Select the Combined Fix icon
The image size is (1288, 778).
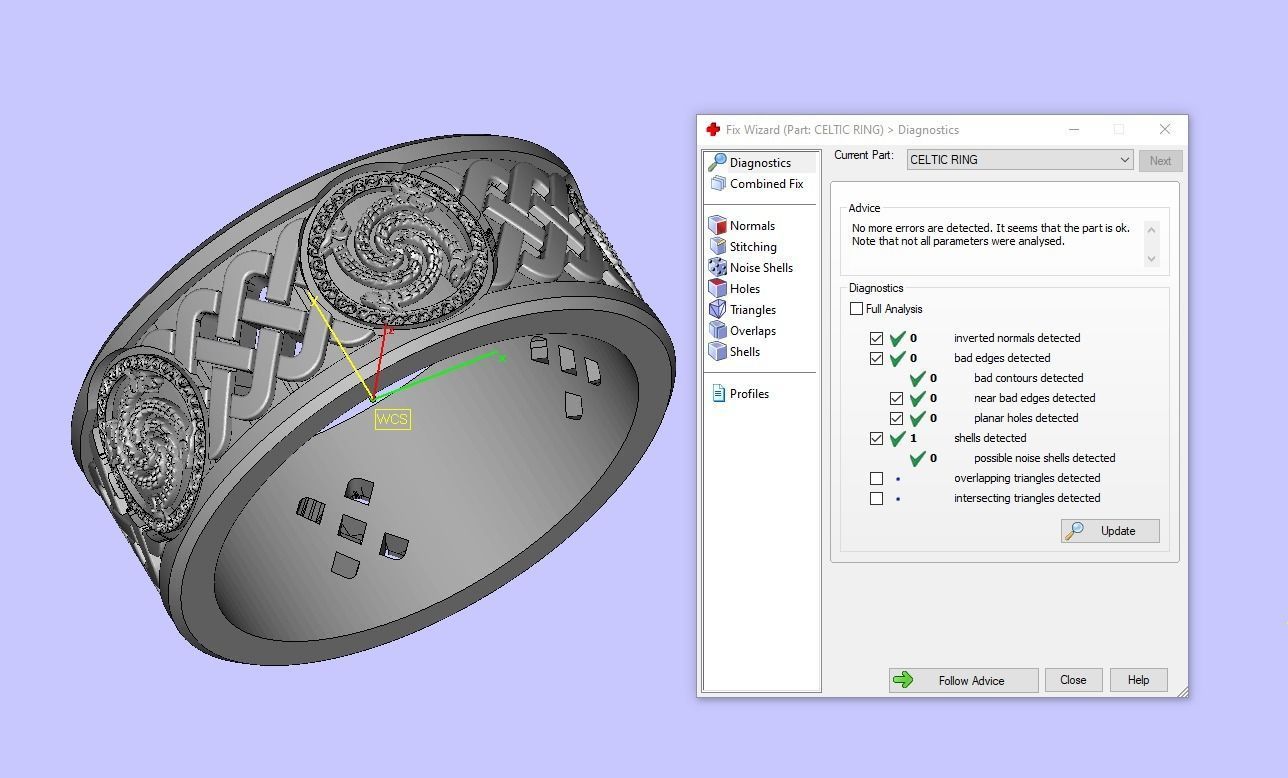point(717,183)
